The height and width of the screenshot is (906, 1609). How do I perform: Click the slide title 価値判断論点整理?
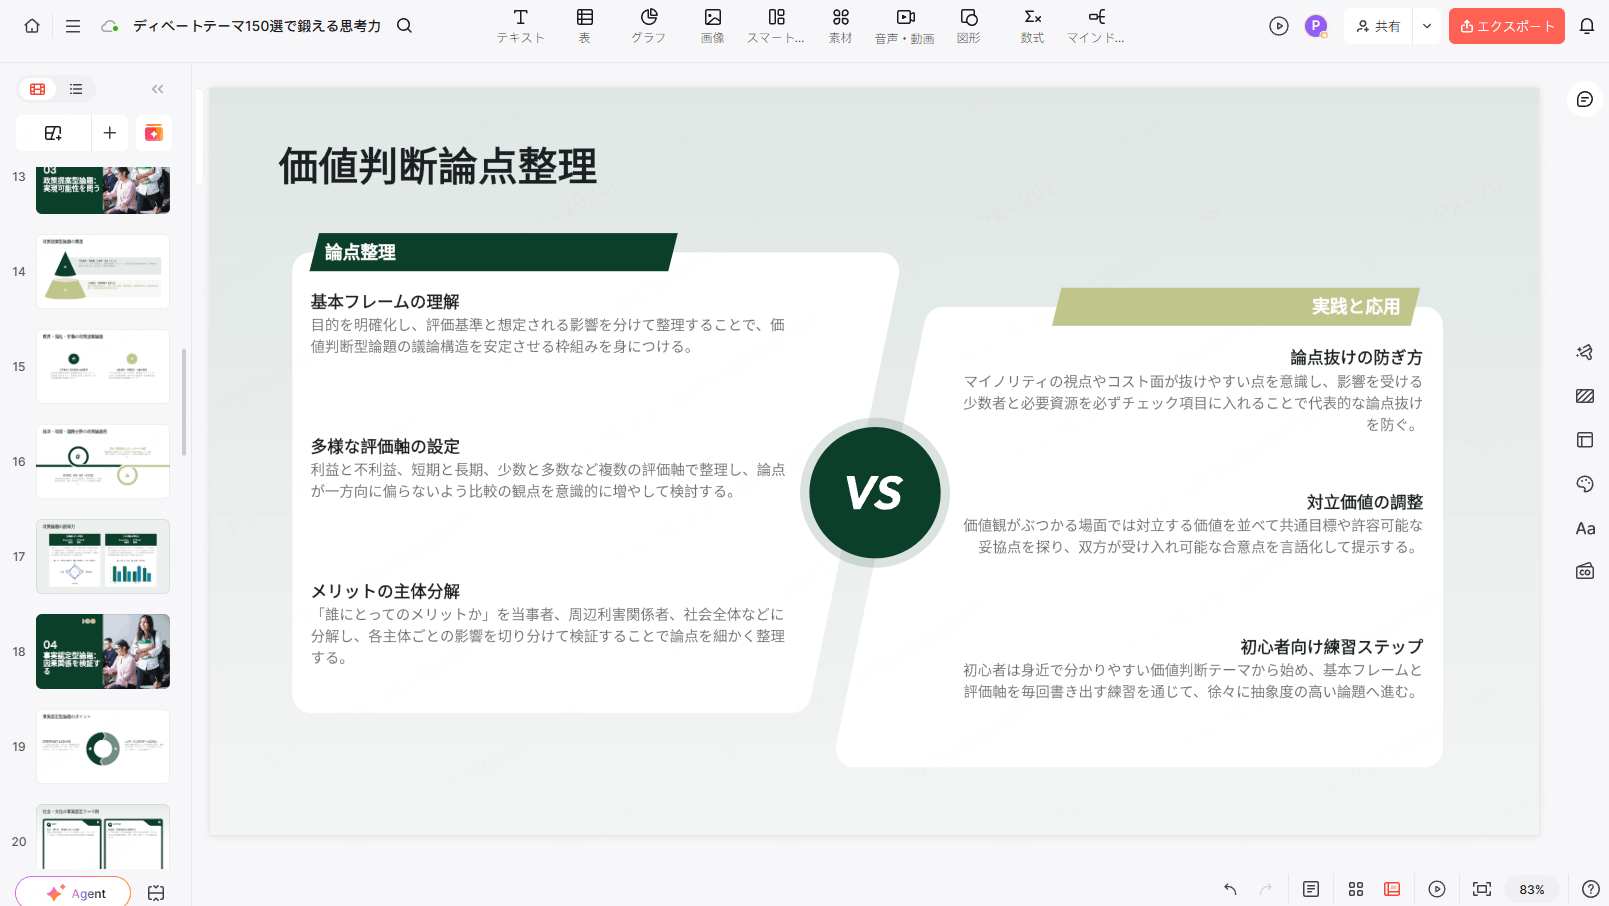438,166
